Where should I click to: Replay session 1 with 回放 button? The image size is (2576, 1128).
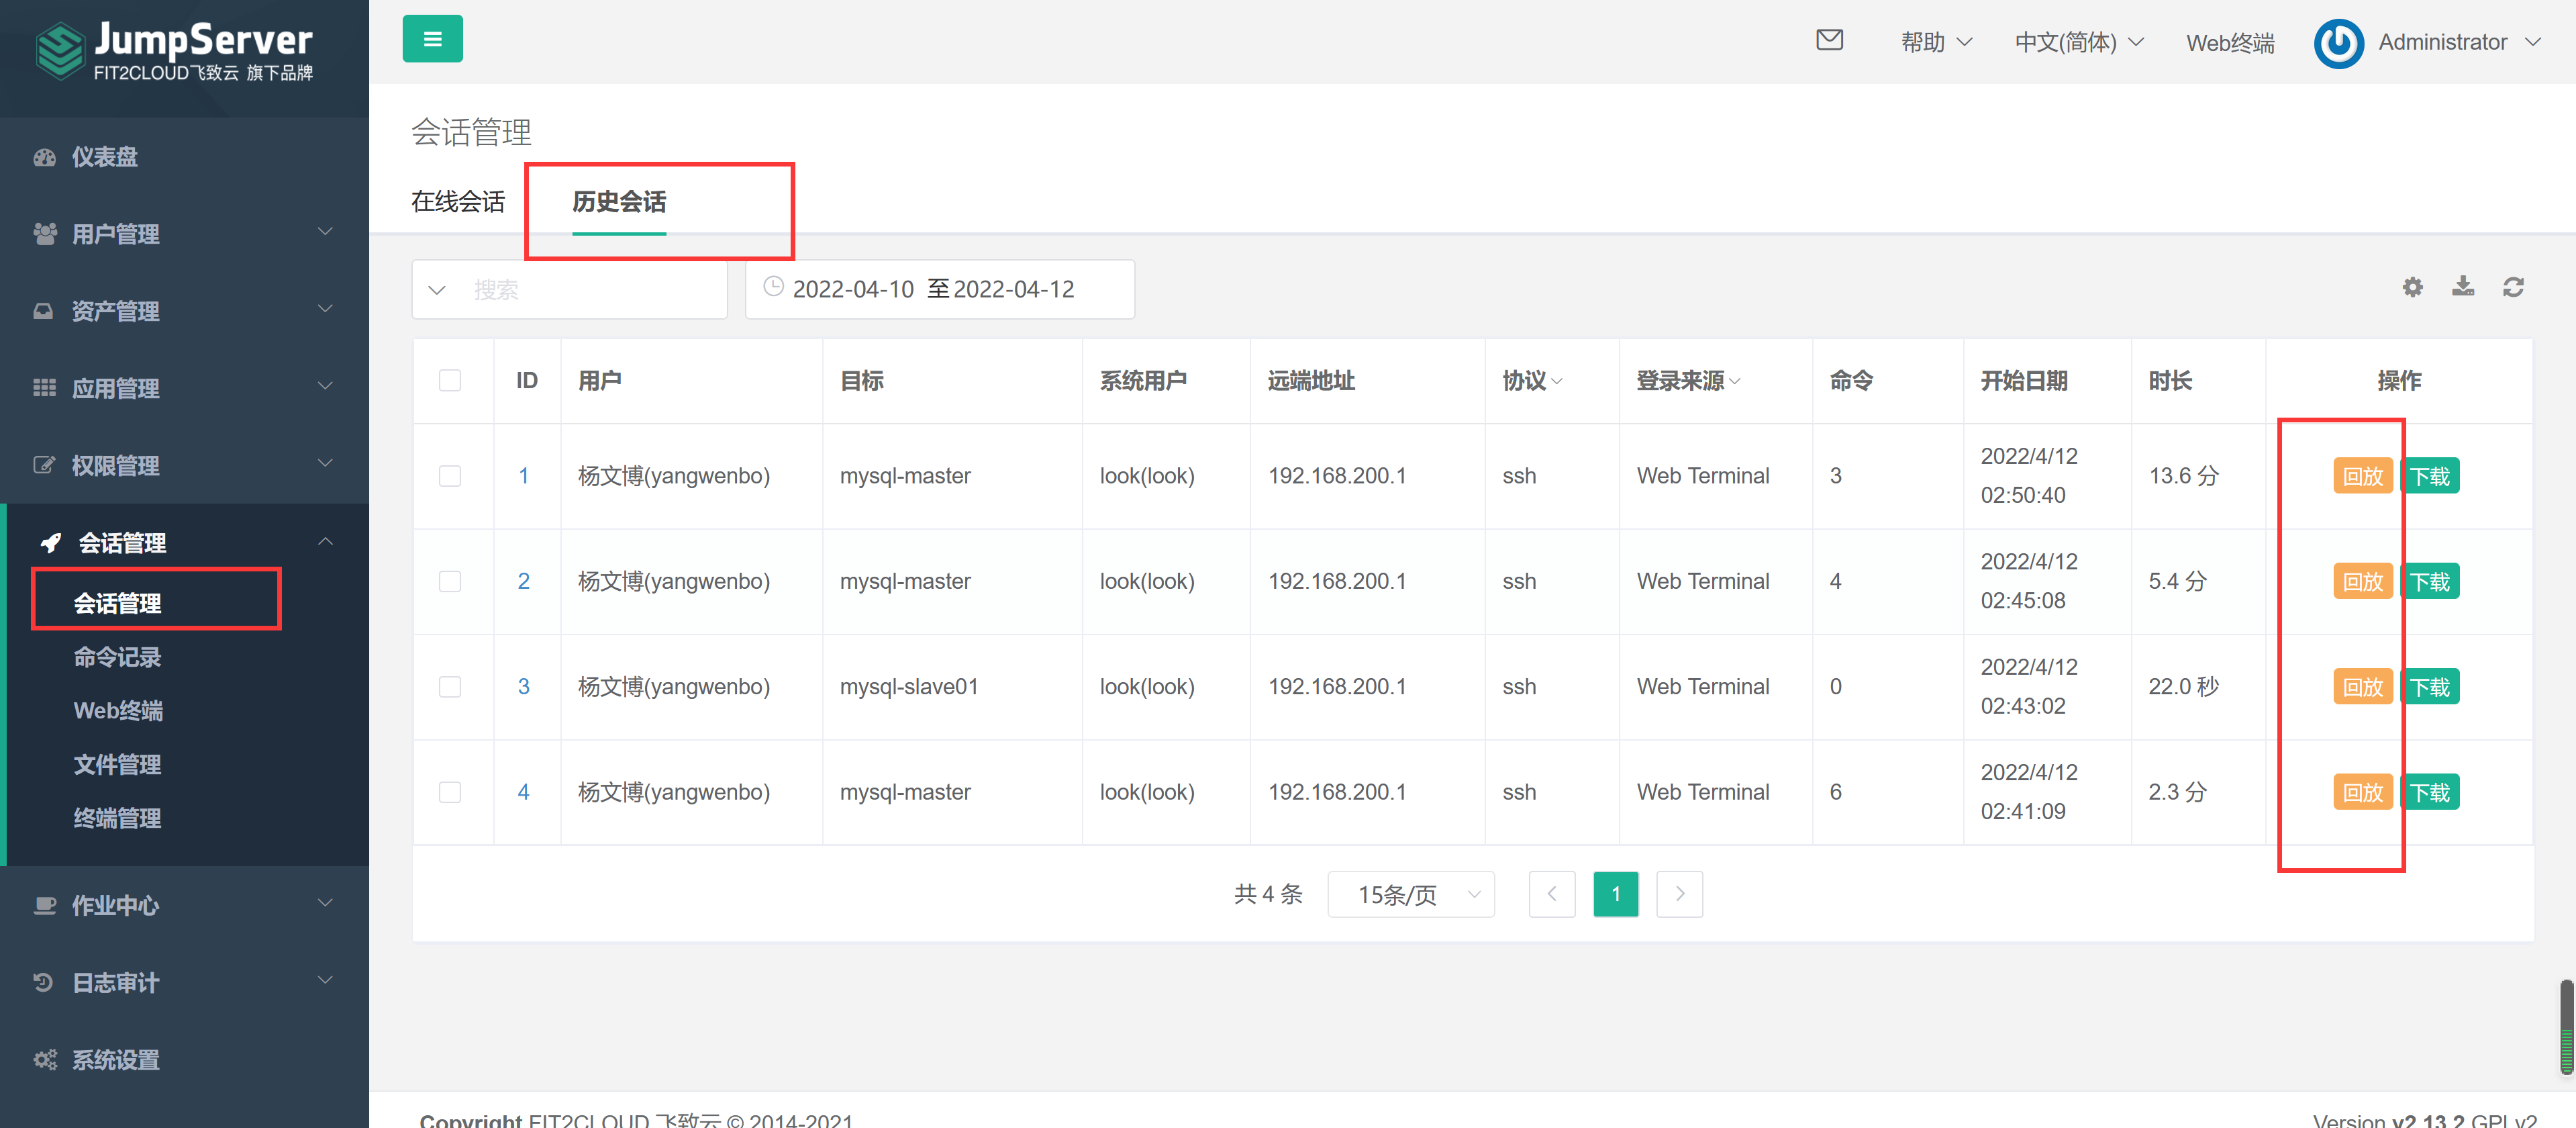pyautogui.click(x=2362, y=476)
